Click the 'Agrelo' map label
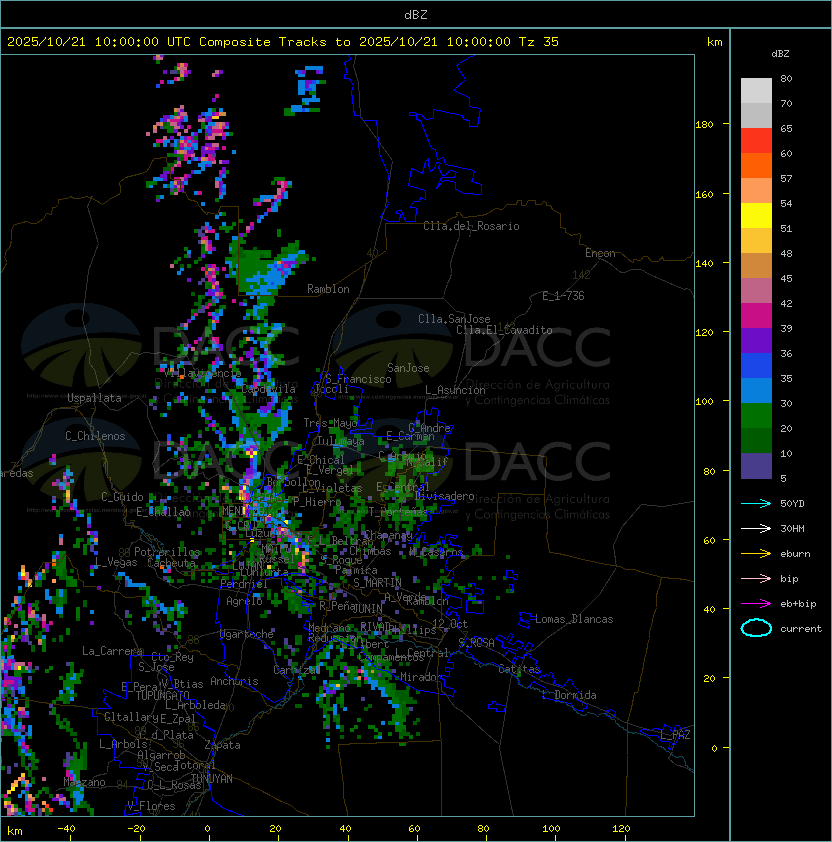Image resolution: width=832 pixels, height=842 pixels. coord(244,601)
